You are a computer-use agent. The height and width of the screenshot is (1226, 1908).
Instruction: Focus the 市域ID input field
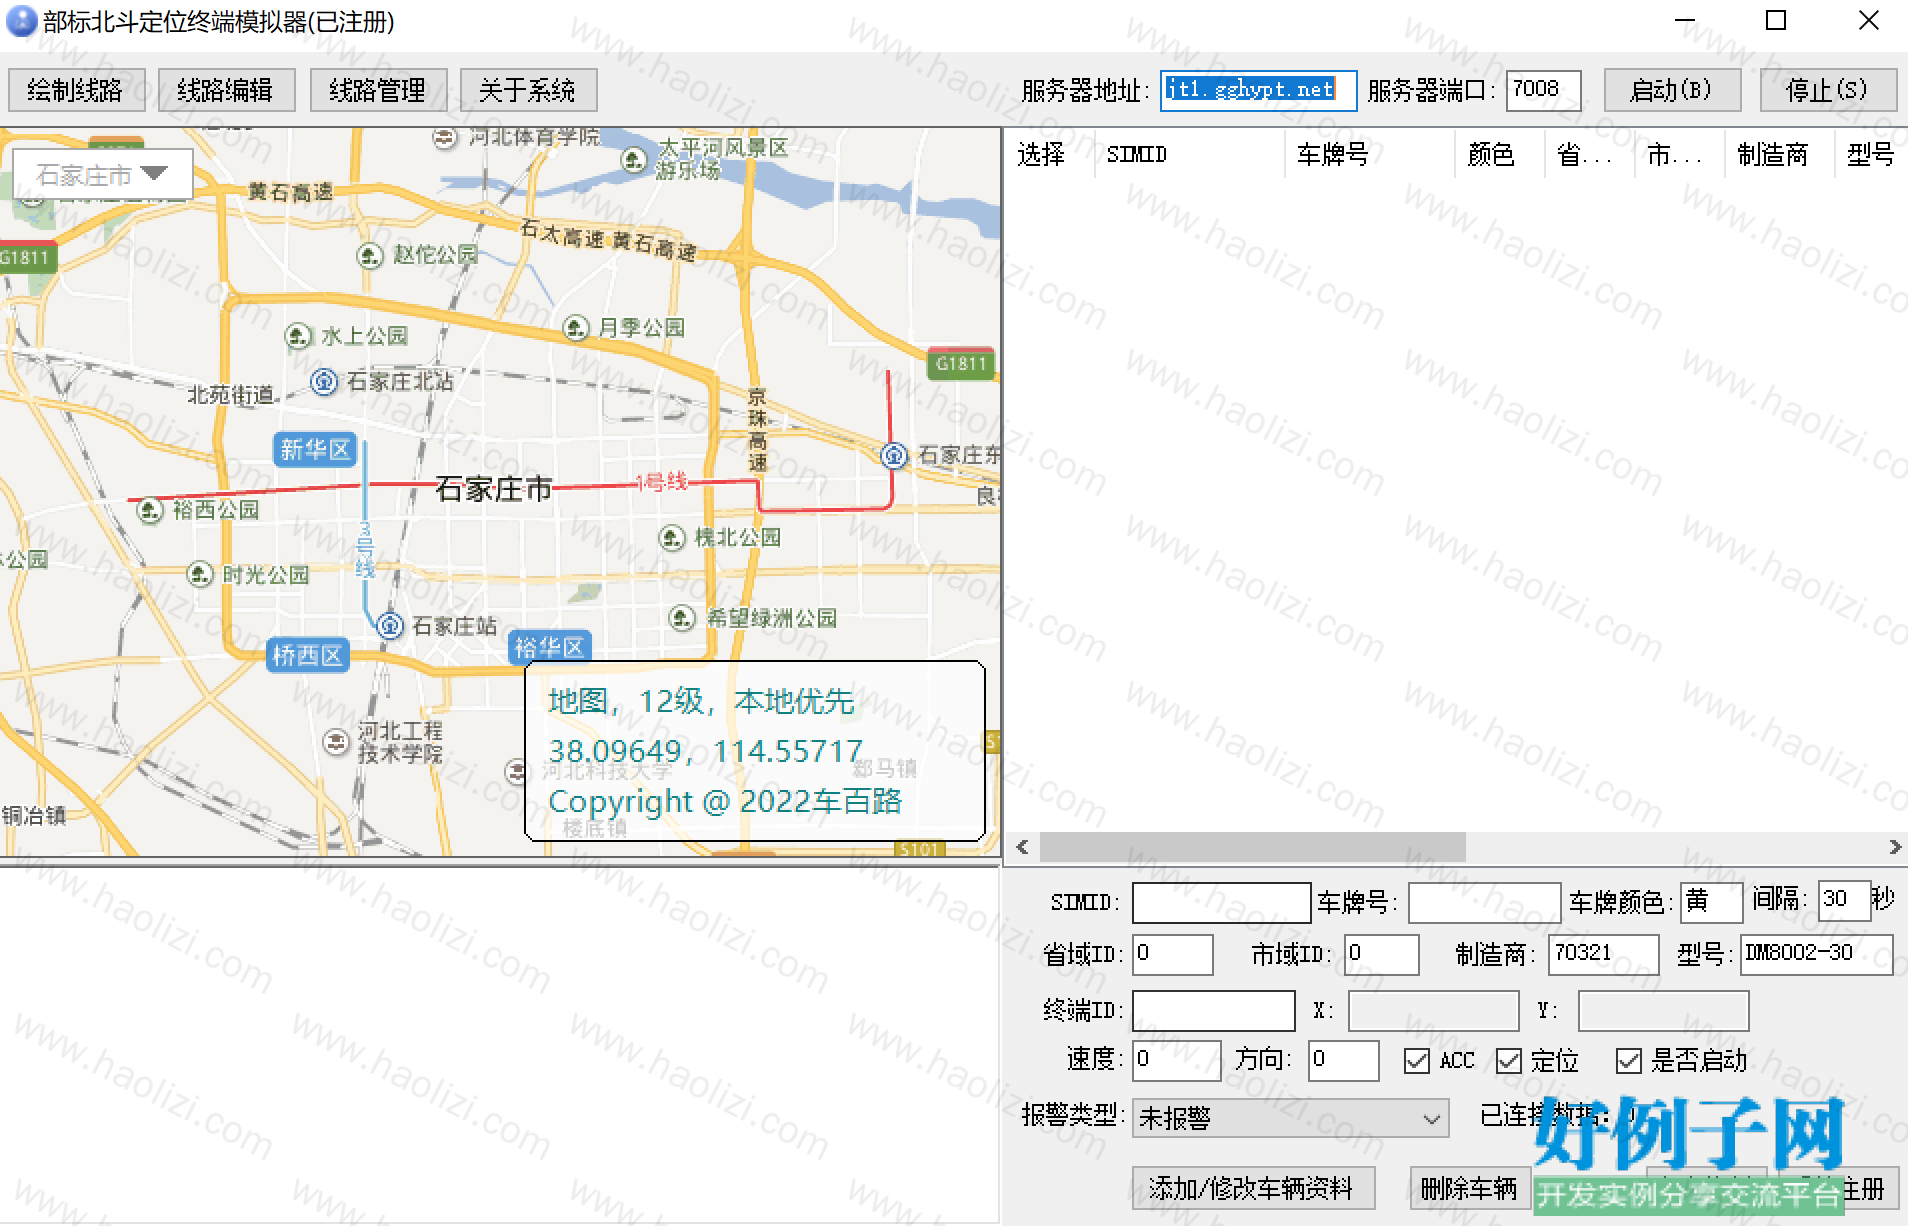point(1382,954)
